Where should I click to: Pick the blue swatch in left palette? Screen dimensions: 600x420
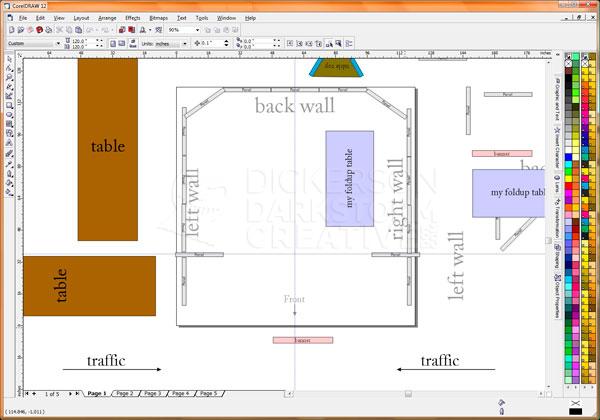(x=568, y=157)
